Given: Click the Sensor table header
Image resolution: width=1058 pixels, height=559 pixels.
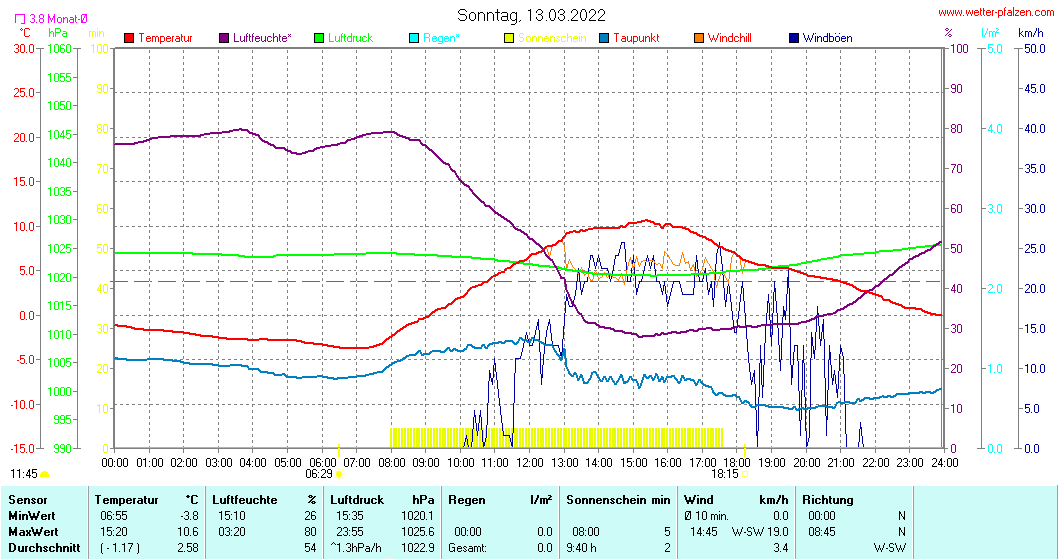Looking at the screenshot, I should tap(28, 500).
